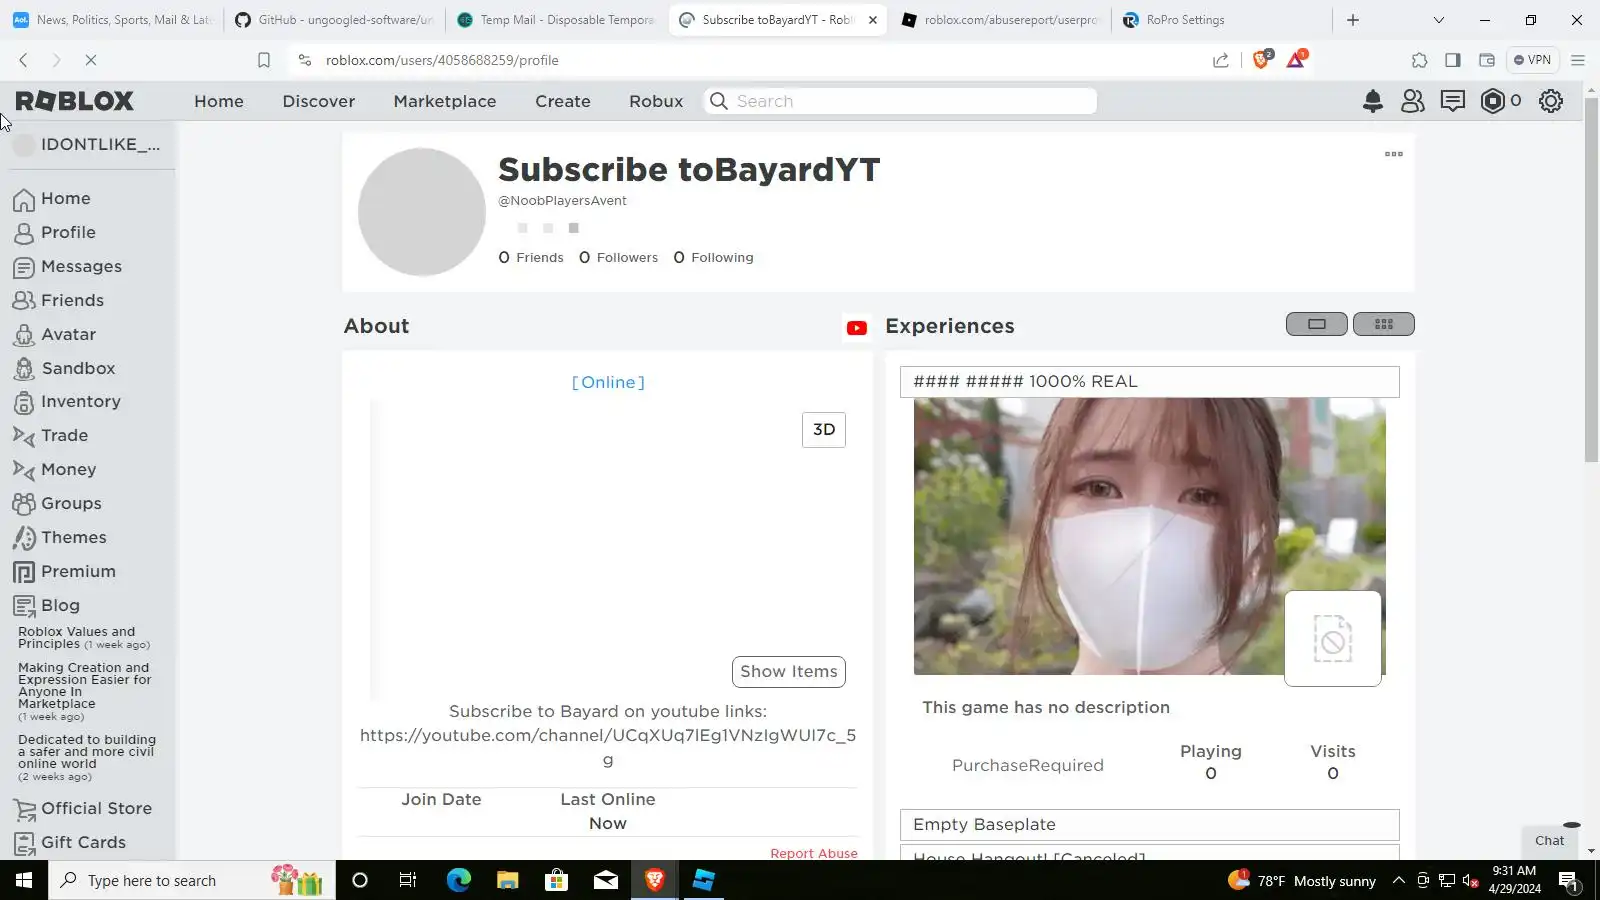Select Marketplace in the top navigation
The width and height of the screenshot is (1600, 900).
click(445, 101)
